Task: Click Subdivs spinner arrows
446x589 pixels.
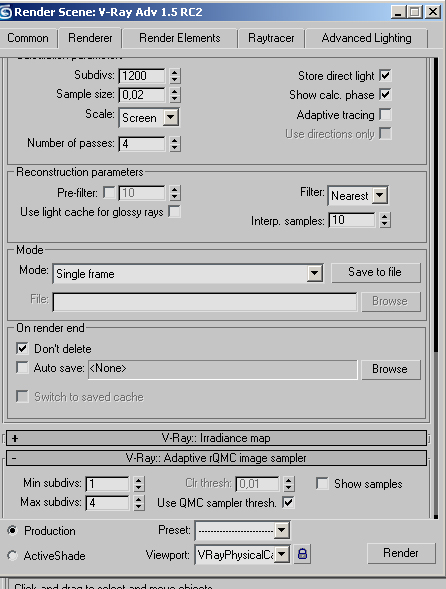Action: (x=174, y=76)
